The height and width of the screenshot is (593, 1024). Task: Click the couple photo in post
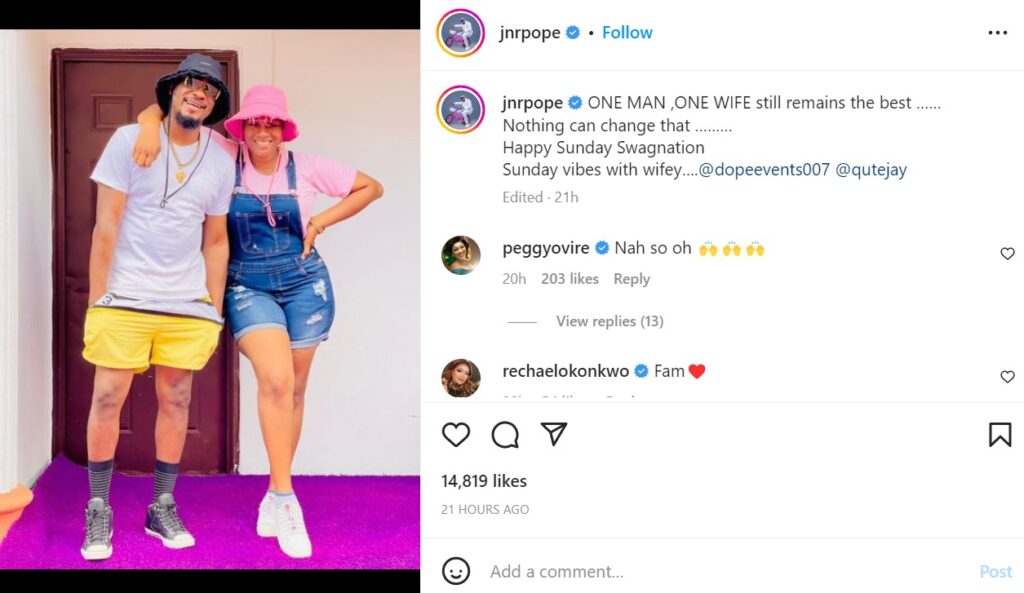coord(210,298)
